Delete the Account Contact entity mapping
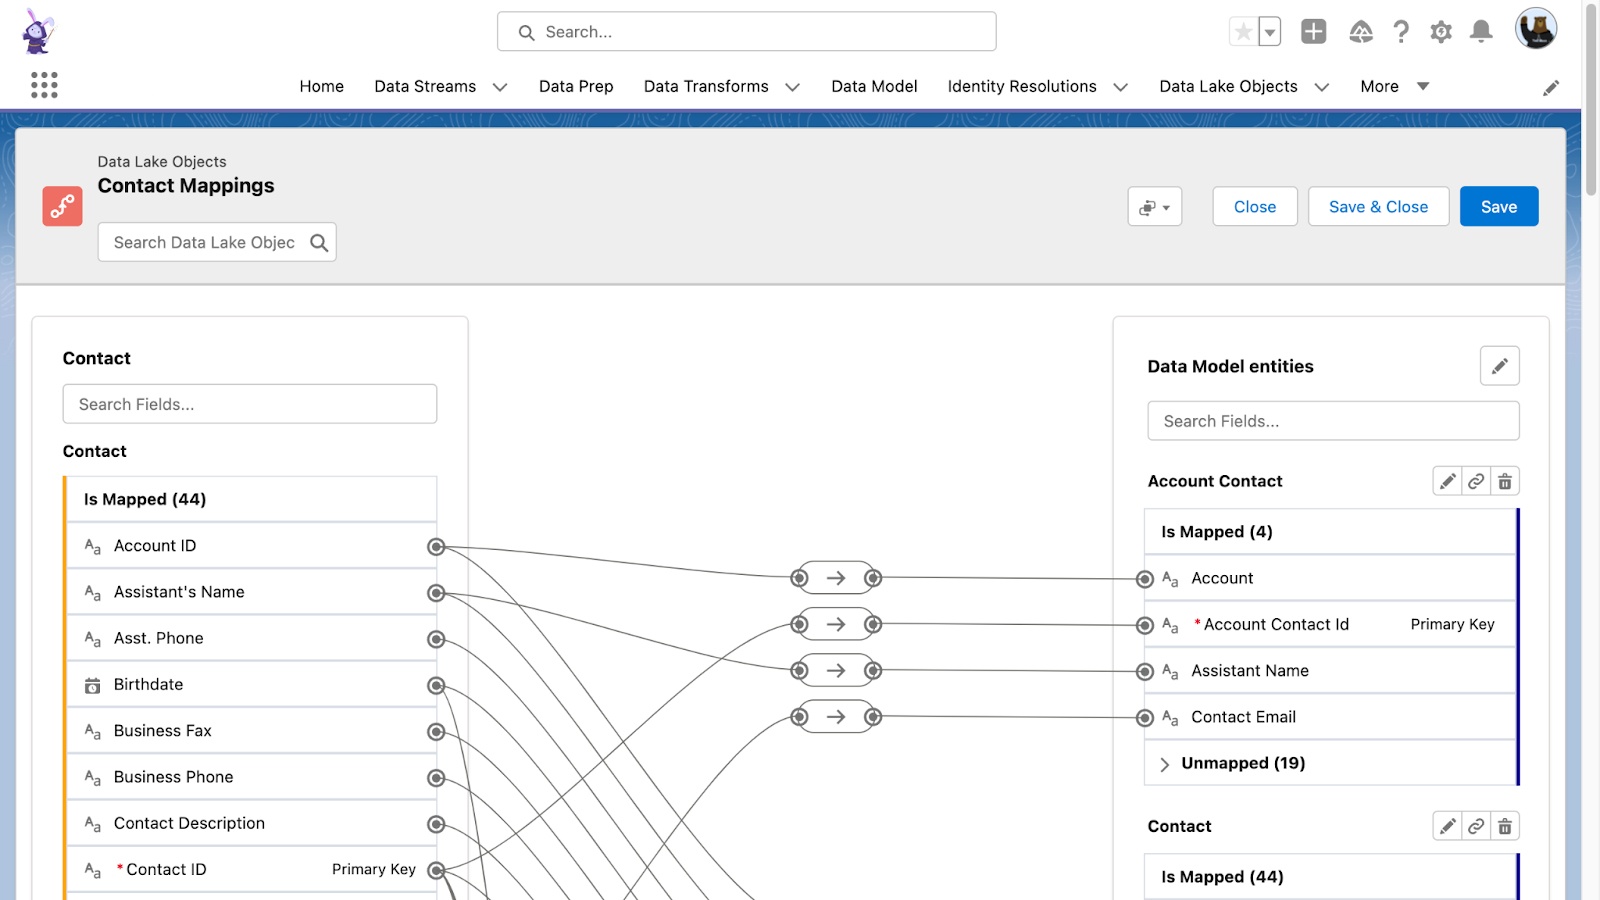 click(x=1505, y=482)
